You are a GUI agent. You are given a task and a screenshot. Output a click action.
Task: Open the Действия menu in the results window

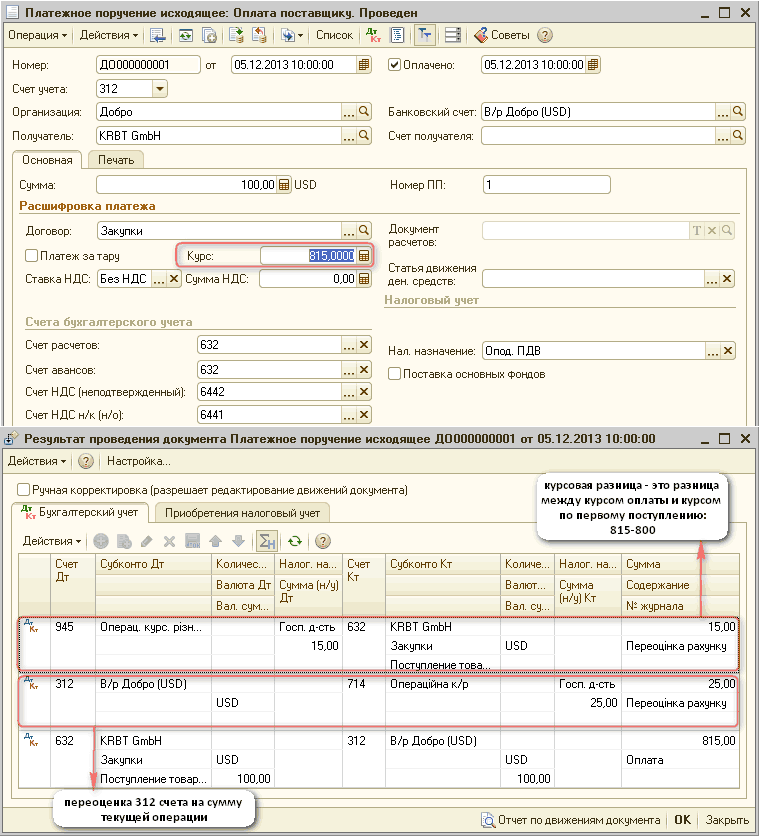pyautogui.click(x=37, y=461)
